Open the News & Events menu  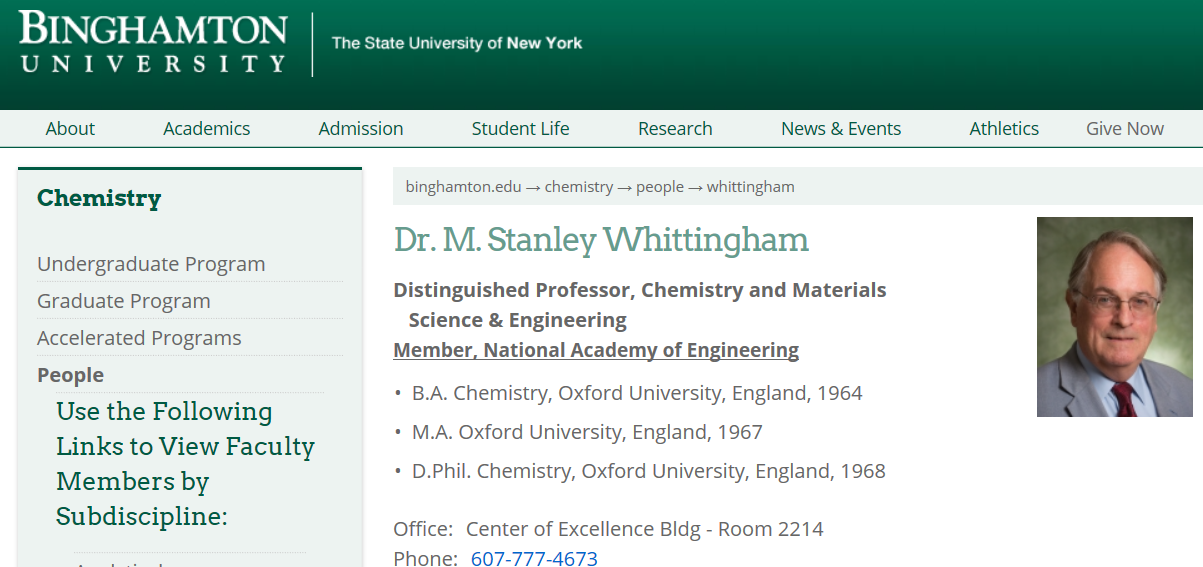coord(841,128)
